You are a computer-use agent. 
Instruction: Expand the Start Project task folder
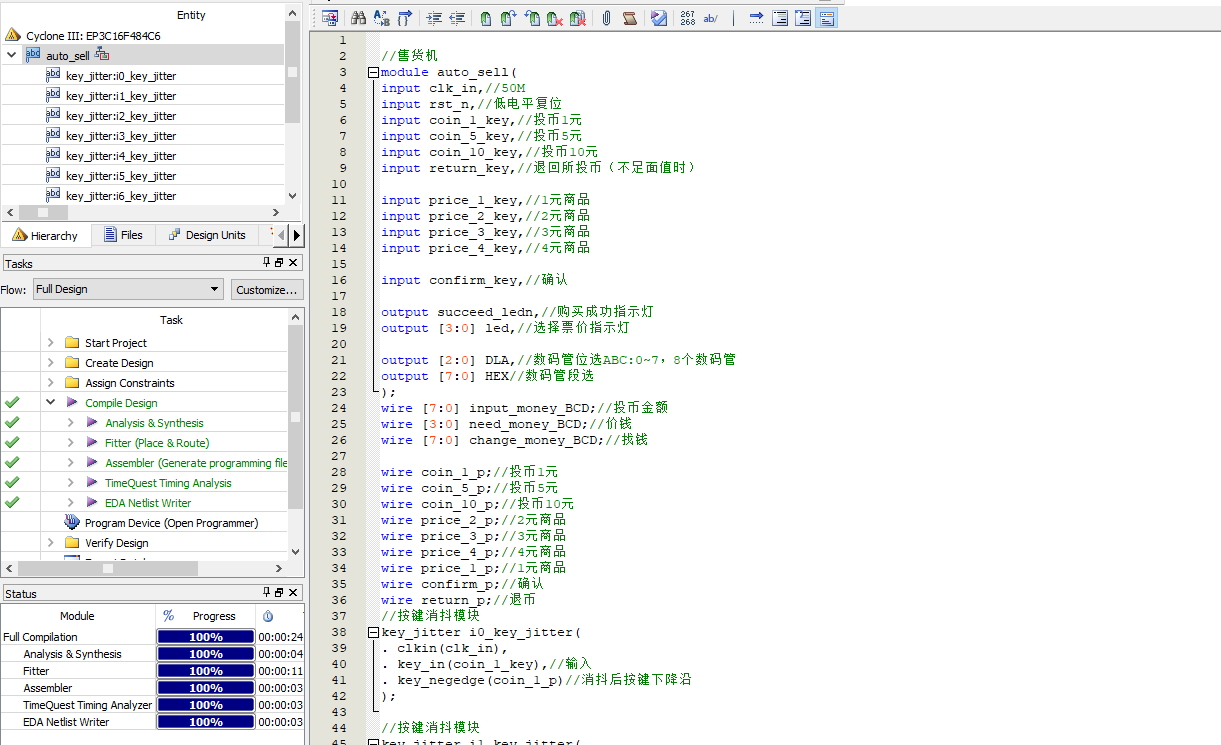click(52, 343)
